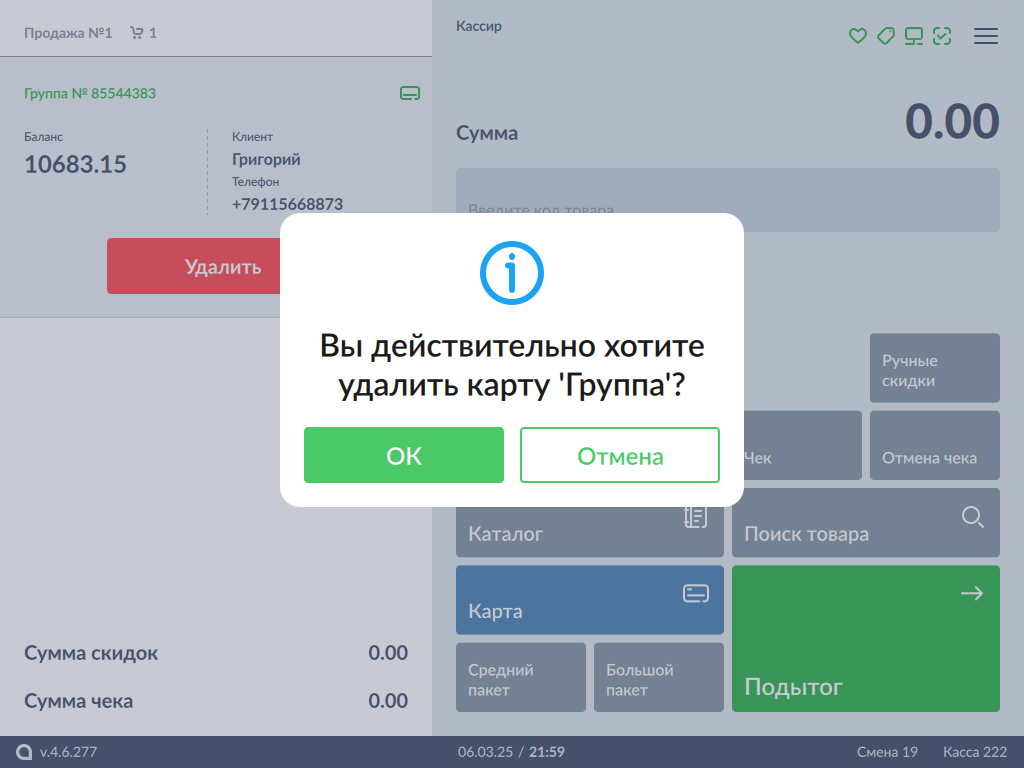The height and width of the screenshot is (768, 1024).
Task: Click the cart icon next to Продажа №1
Action: (x=136, y=33)
